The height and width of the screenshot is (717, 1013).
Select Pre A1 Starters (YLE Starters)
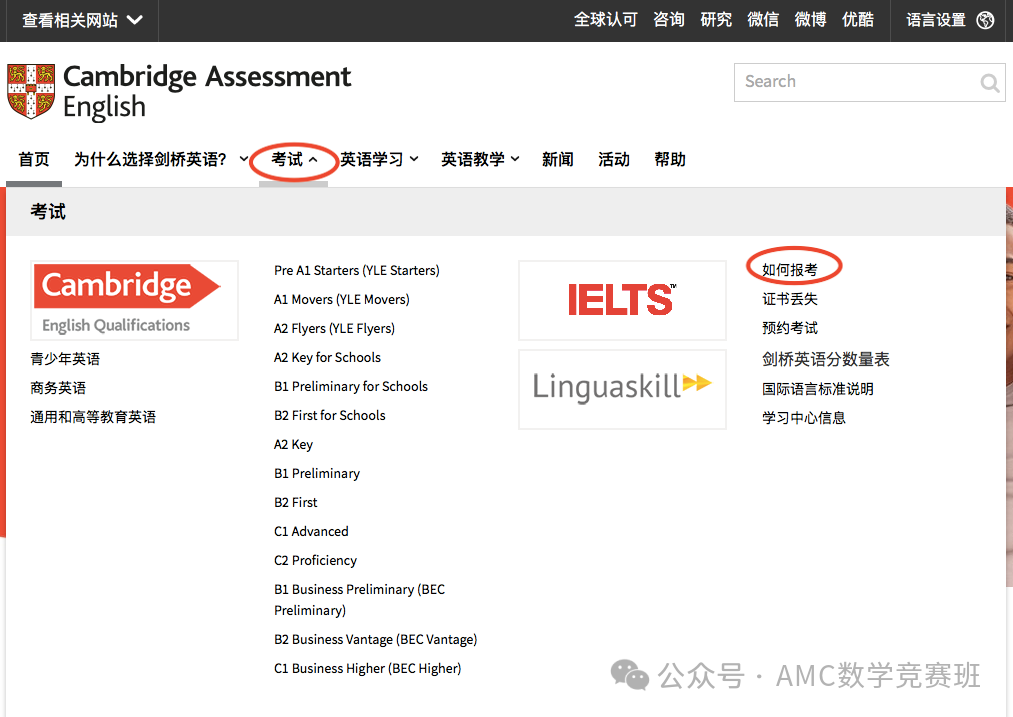[x=357, y=271]
